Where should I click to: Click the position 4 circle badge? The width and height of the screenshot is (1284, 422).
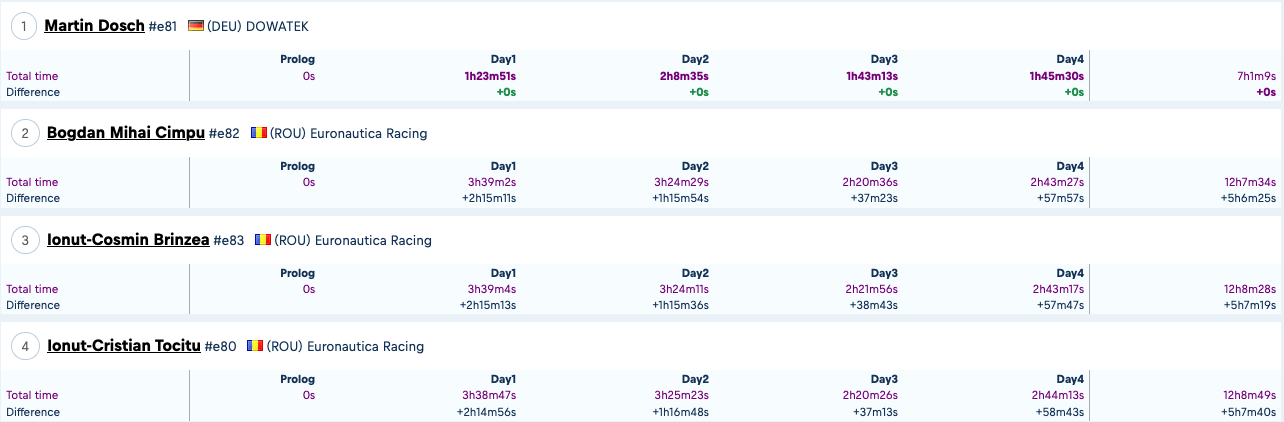click(24, 347)
